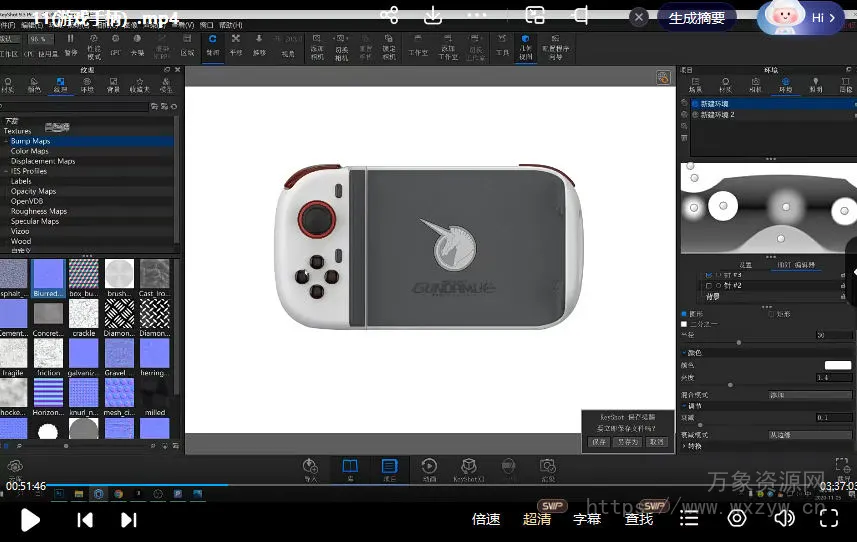Enable the half checkbox under the shape options

(x=684, y=324)
